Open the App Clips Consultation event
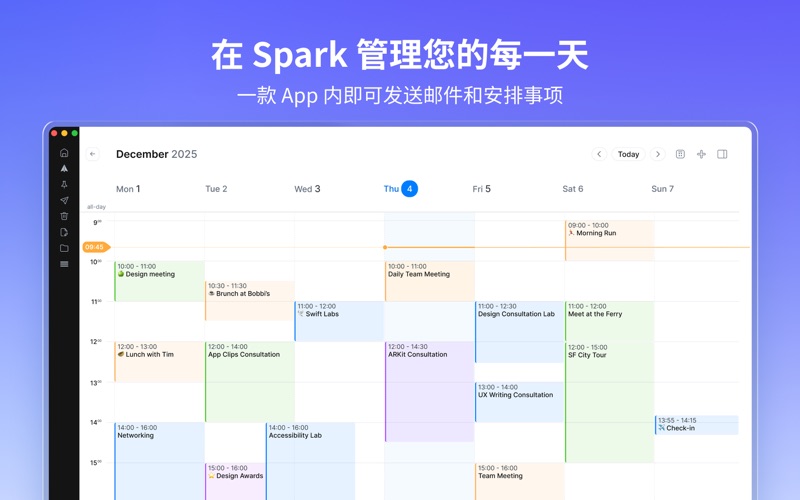The width and height of the screenshot is (800, 500). [x=249, y=382]
